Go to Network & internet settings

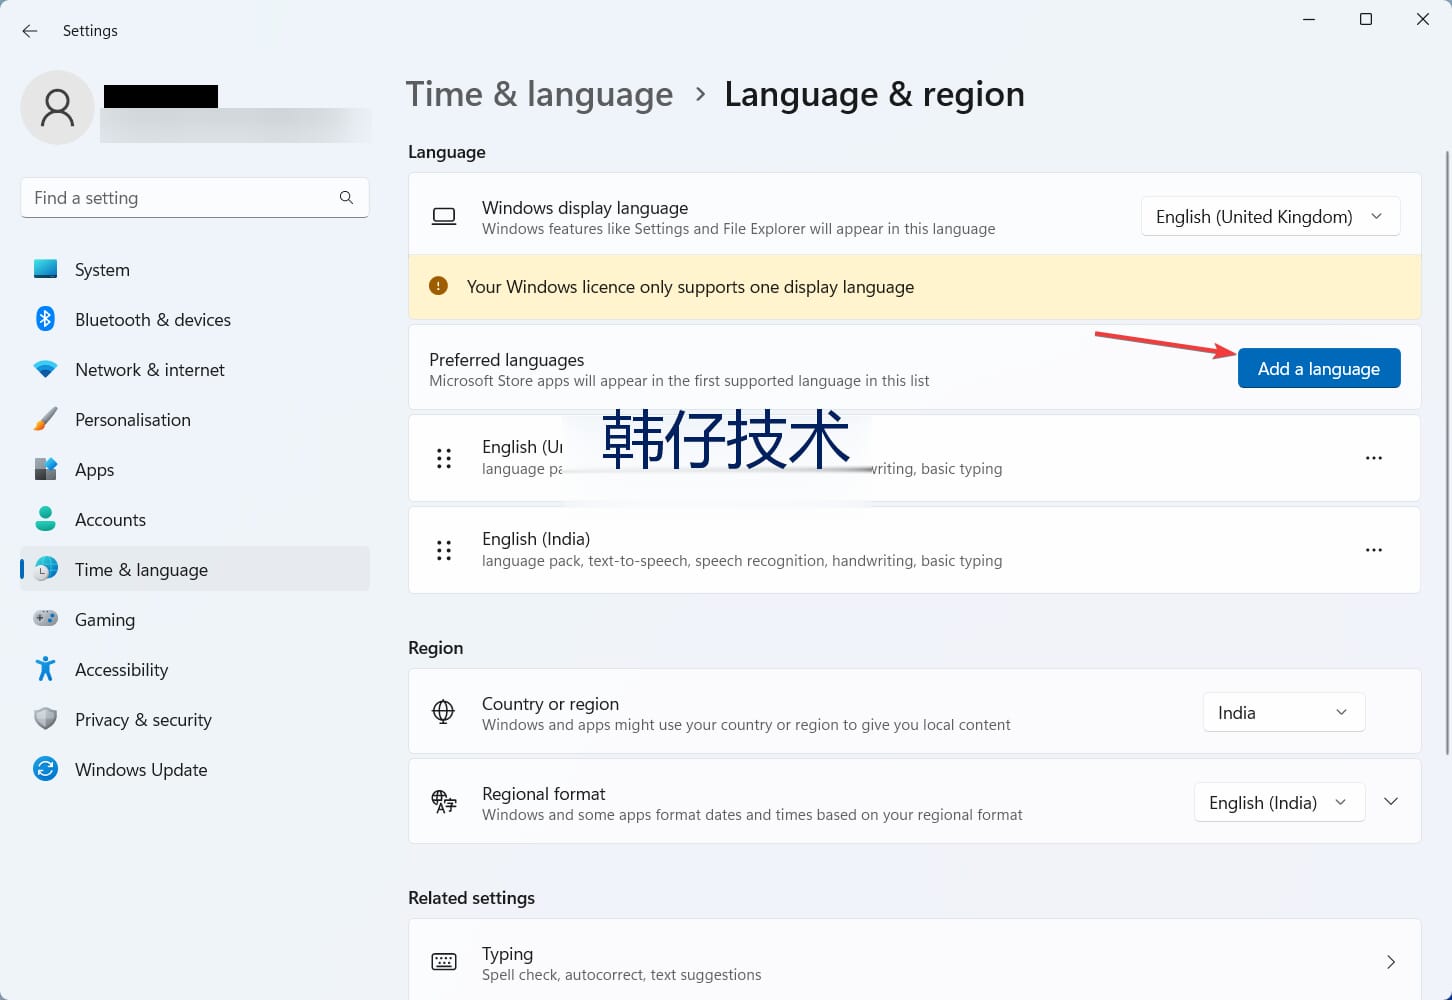[x=195, y=369]
